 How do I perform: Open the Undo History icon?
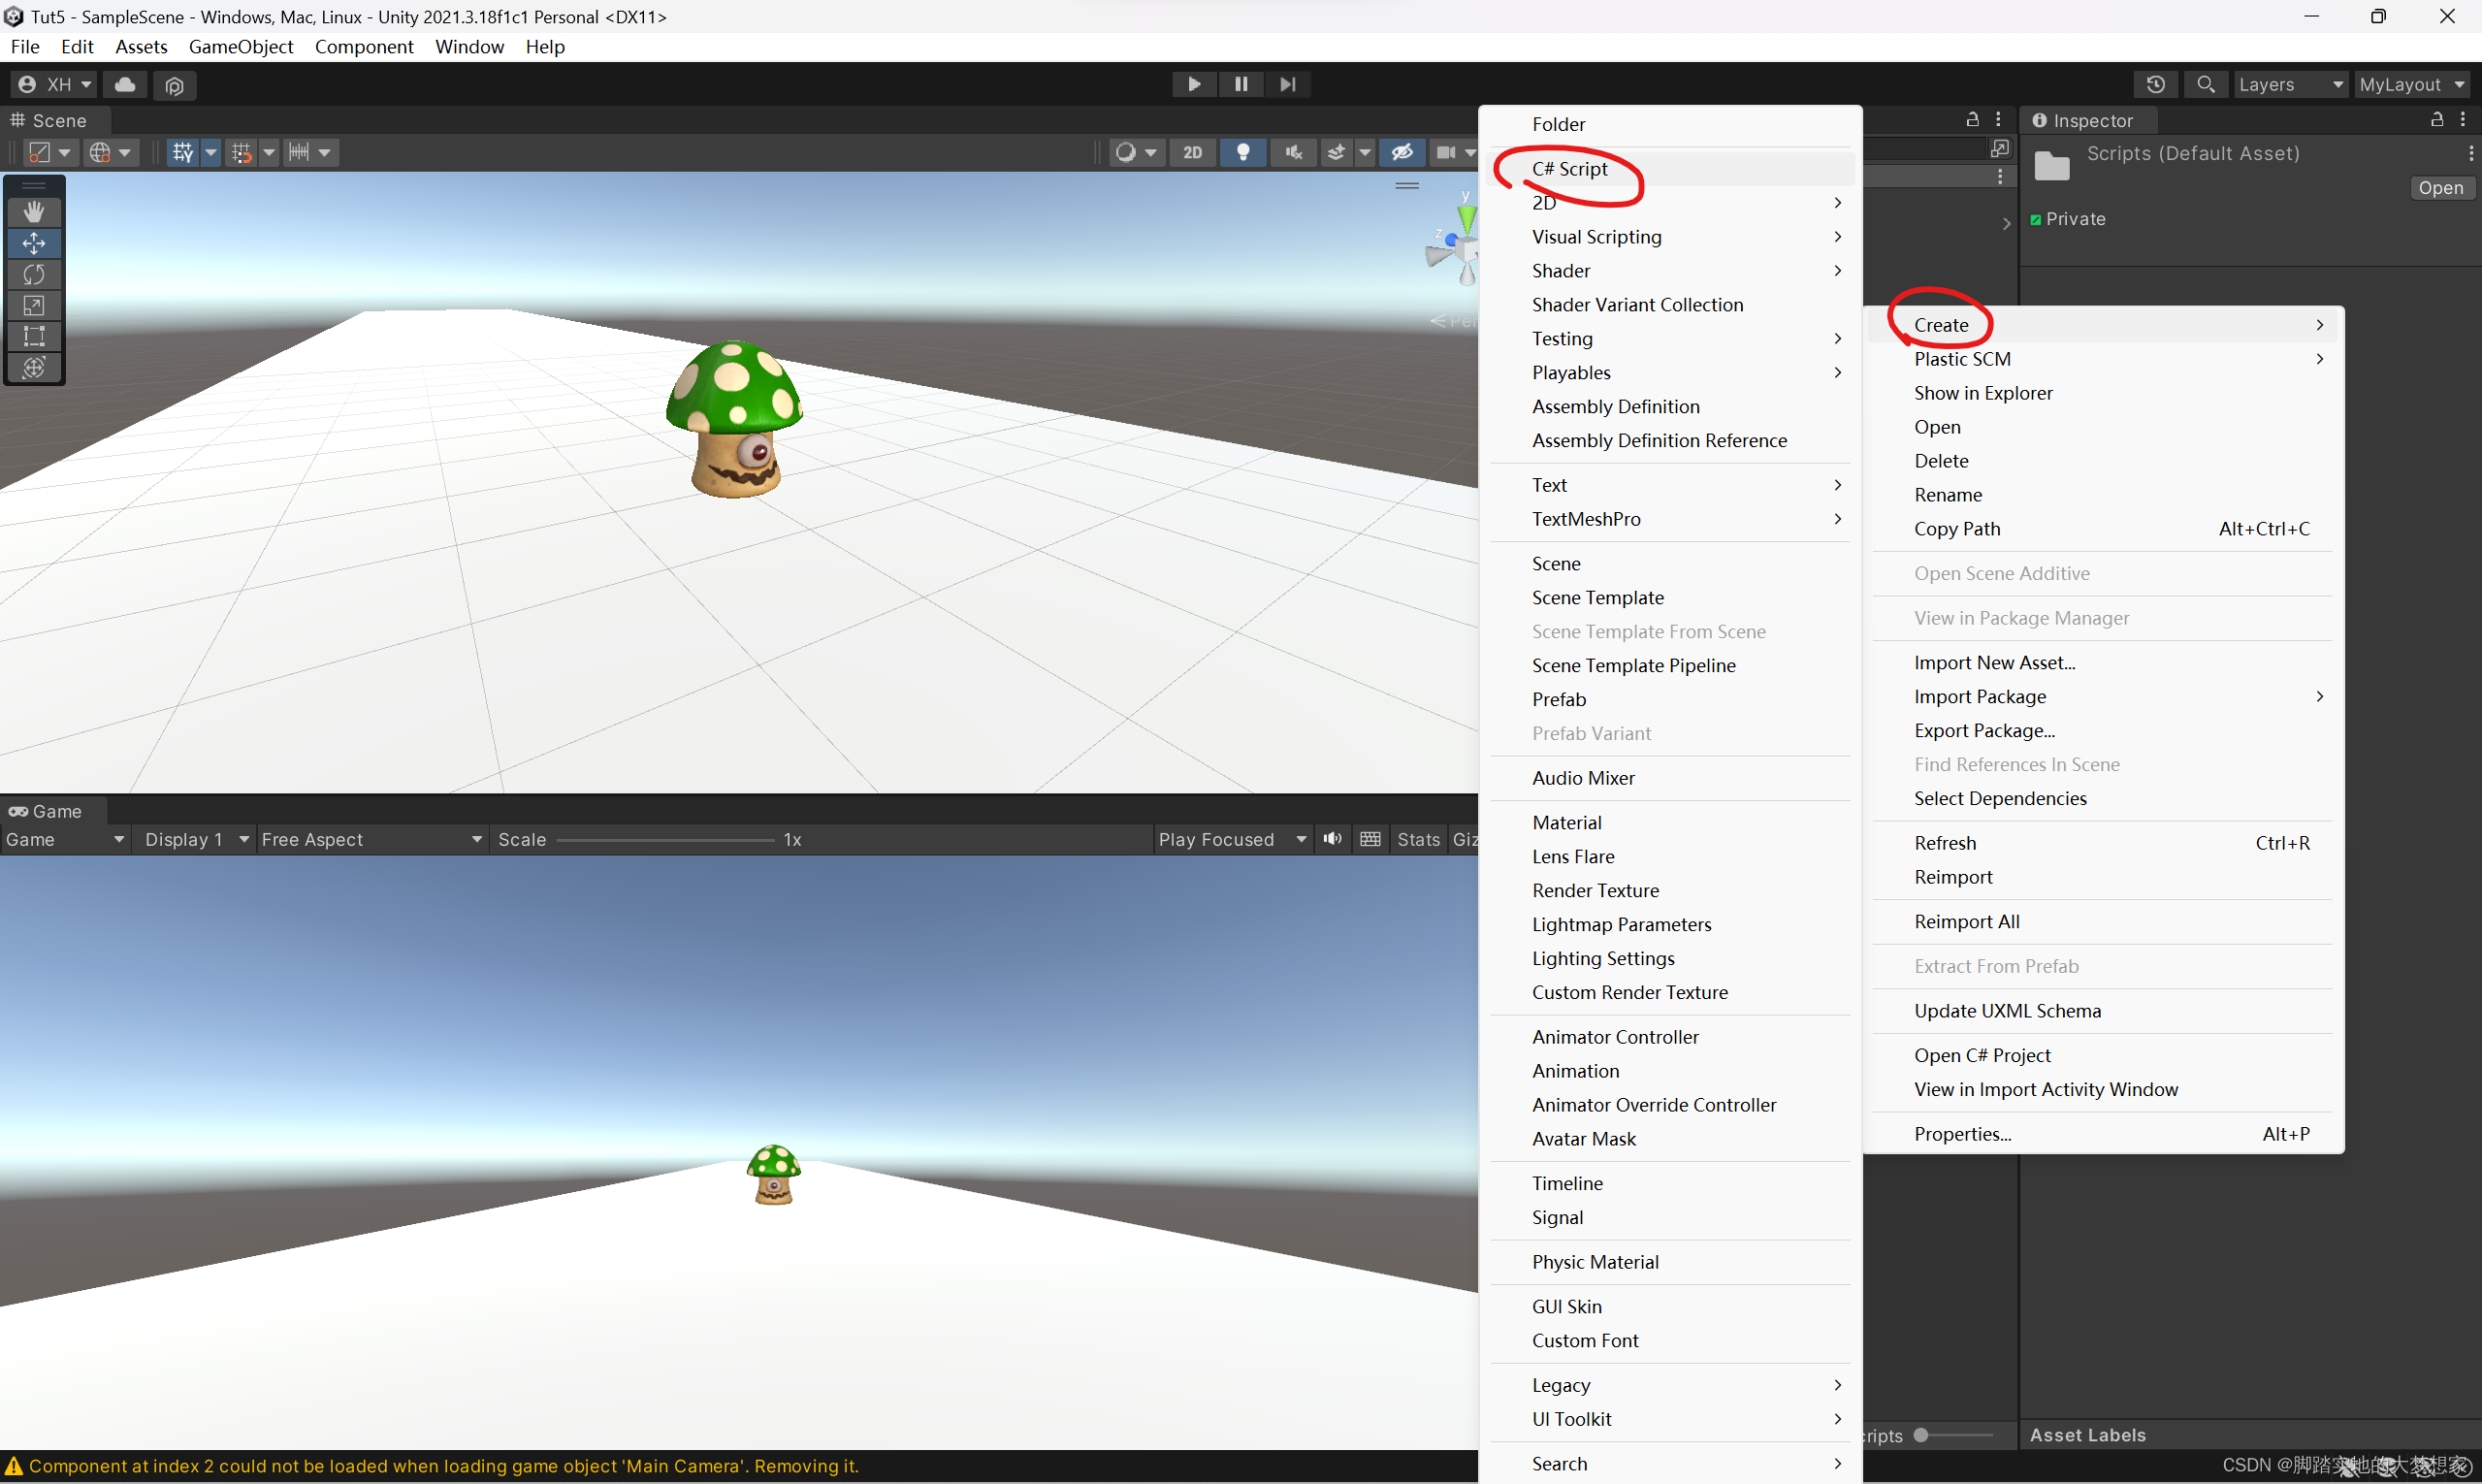(2155, 85)
